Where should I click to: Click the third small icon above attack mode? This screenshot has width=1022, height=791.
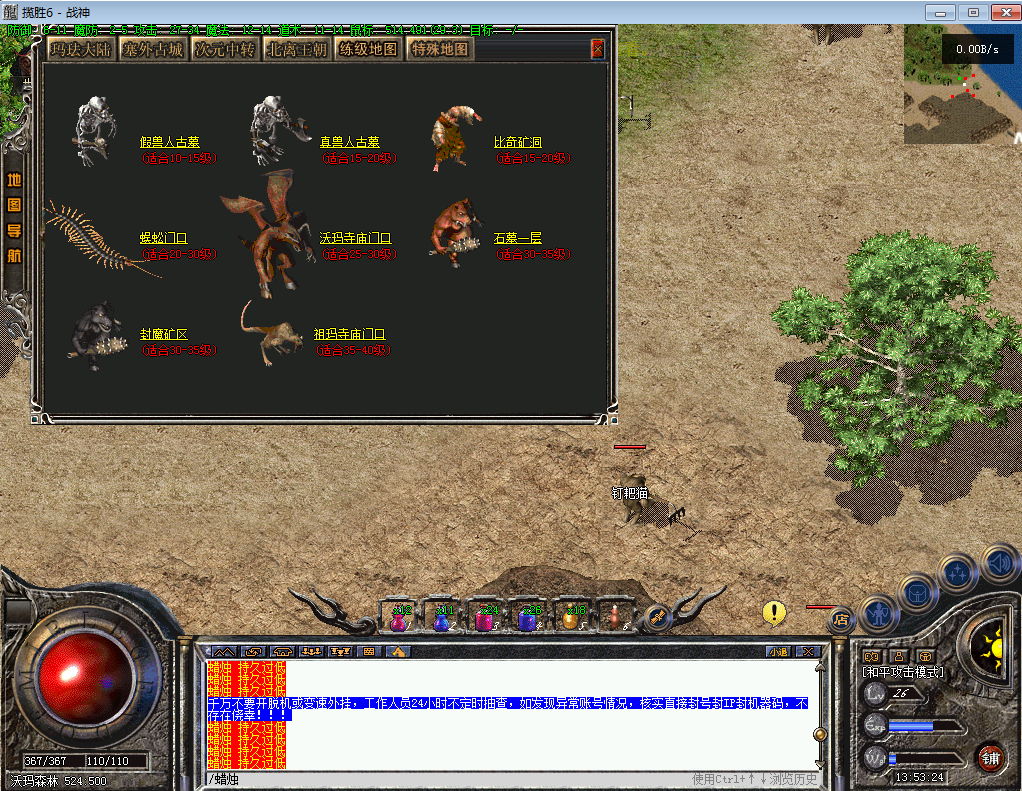[925, 657]
